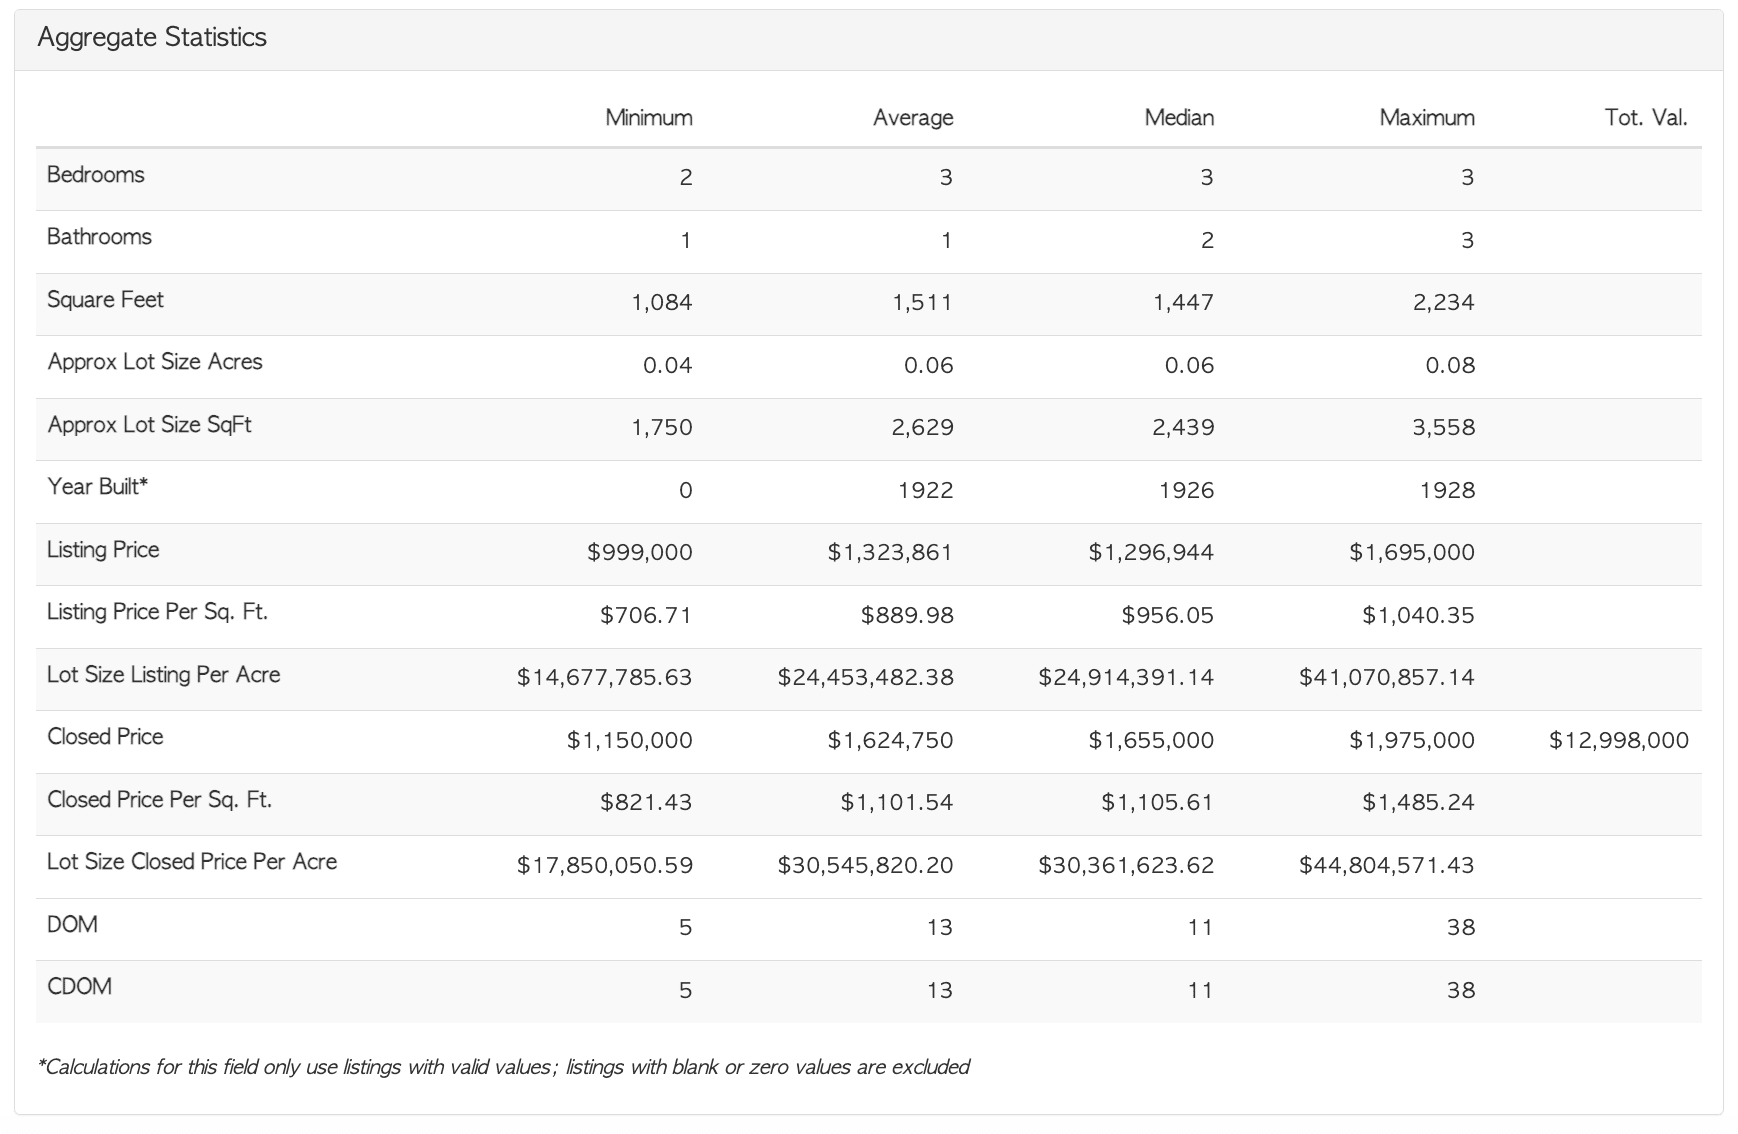Click the Year Built* row label

[x=97, y=487]
